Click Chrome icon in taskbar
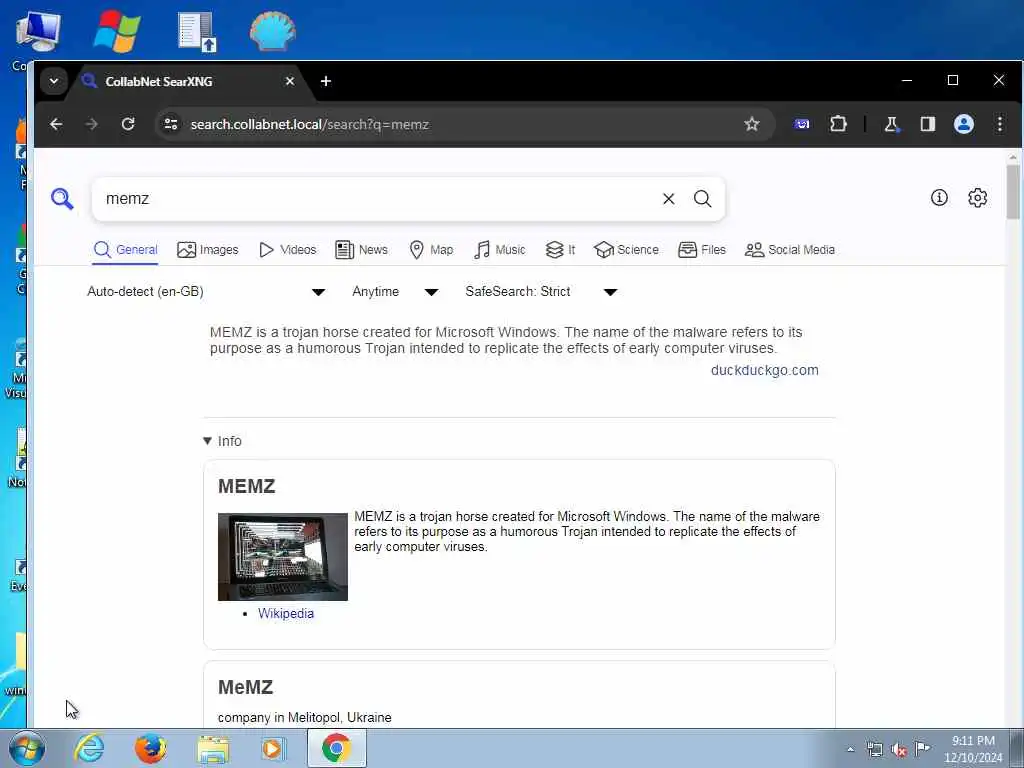 (336, 748)
